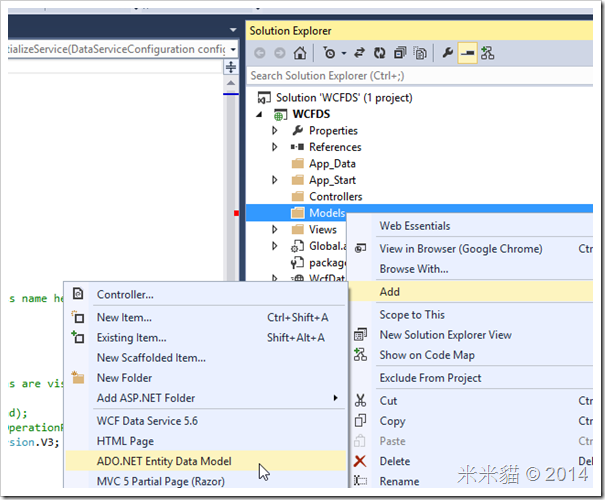Click the red X Delete icon

tap(360, 461)
